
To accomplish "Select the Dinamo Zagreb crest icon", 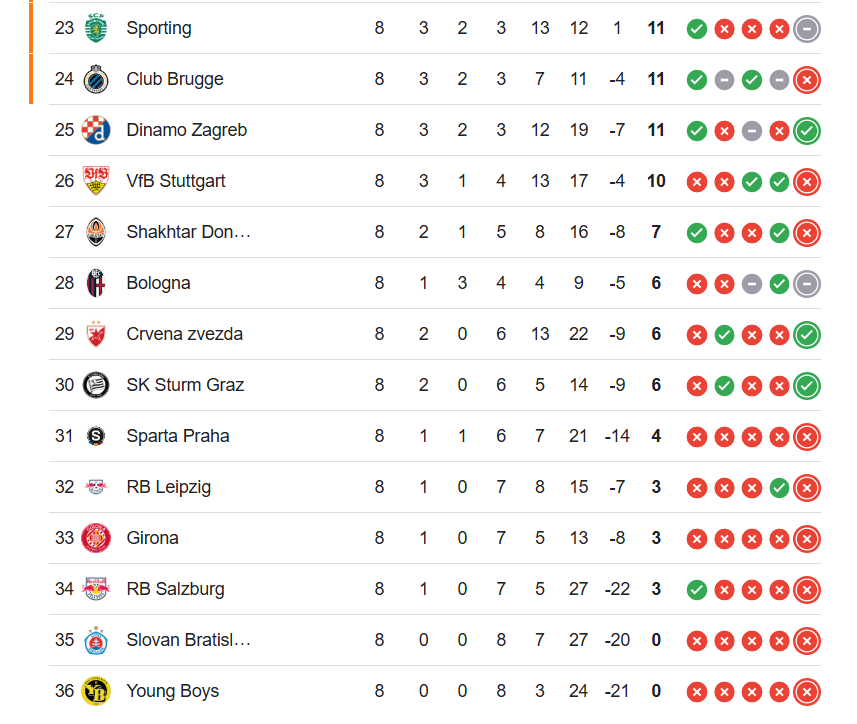I will pyautogui.click(x=96, y=130).
